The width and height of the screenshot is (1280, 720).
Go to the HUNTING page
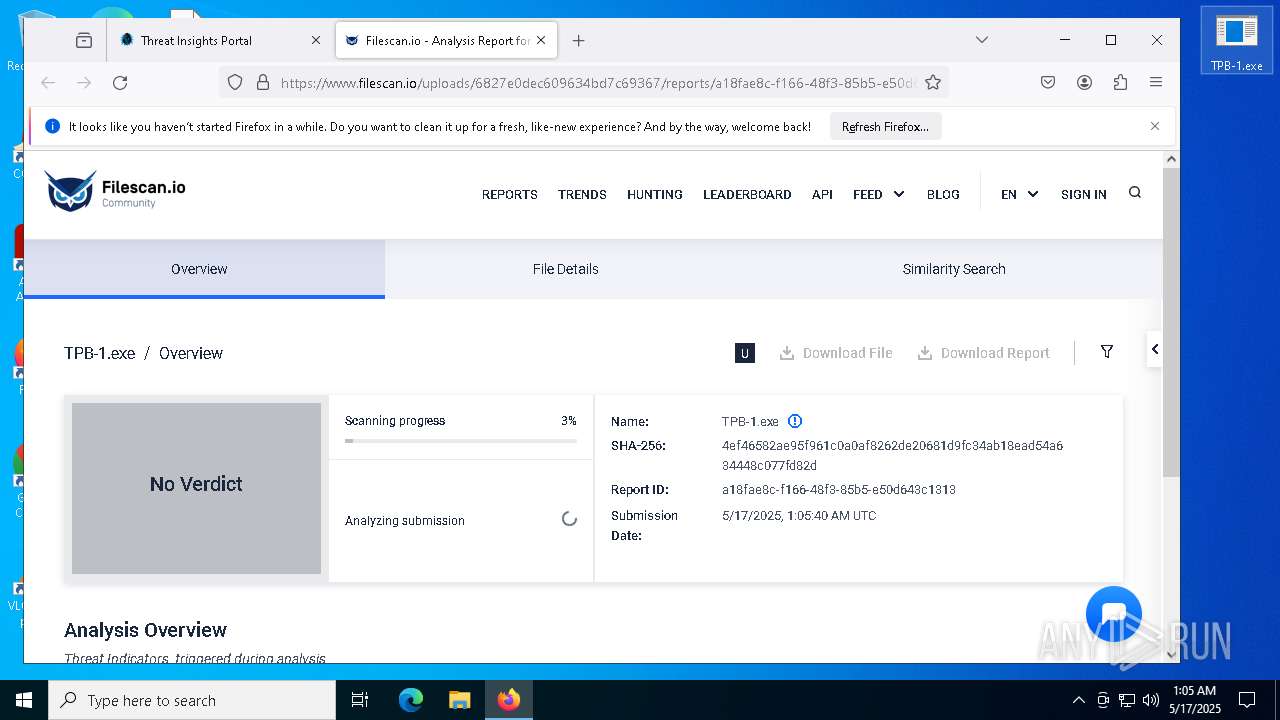point(655,194)
